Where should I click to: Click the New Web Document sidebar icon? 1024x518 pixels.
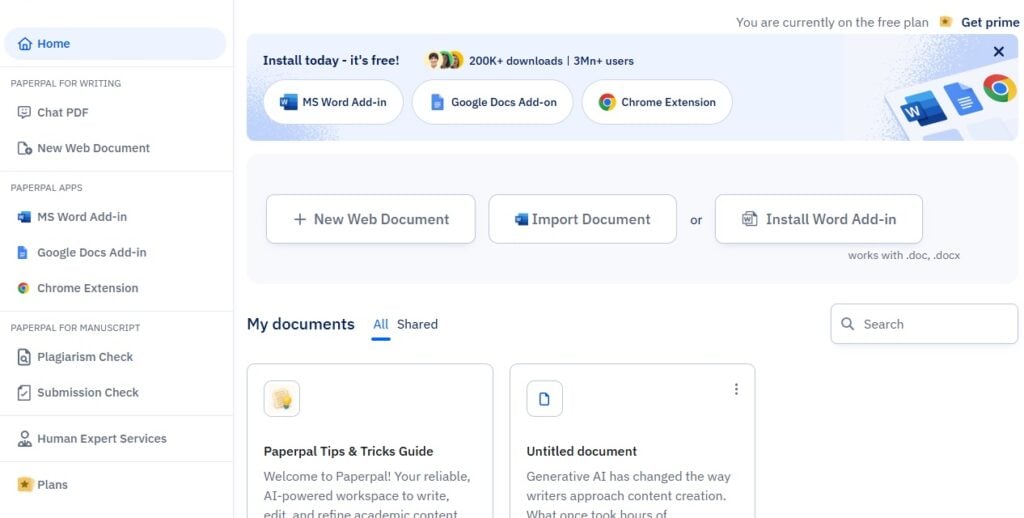coord(24,148)
